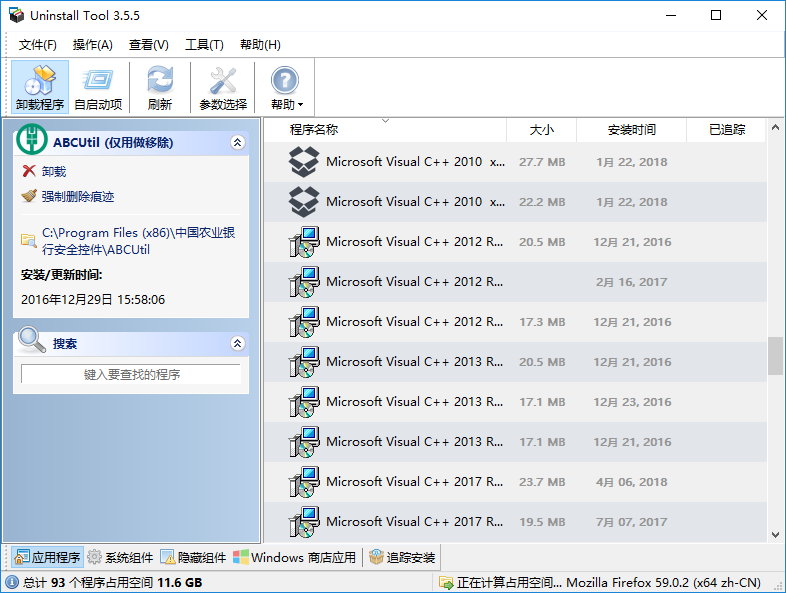Click the 键入要查找的程序 search field
Viewport: 786px width, 593px height.
click(x=131, y=374)
